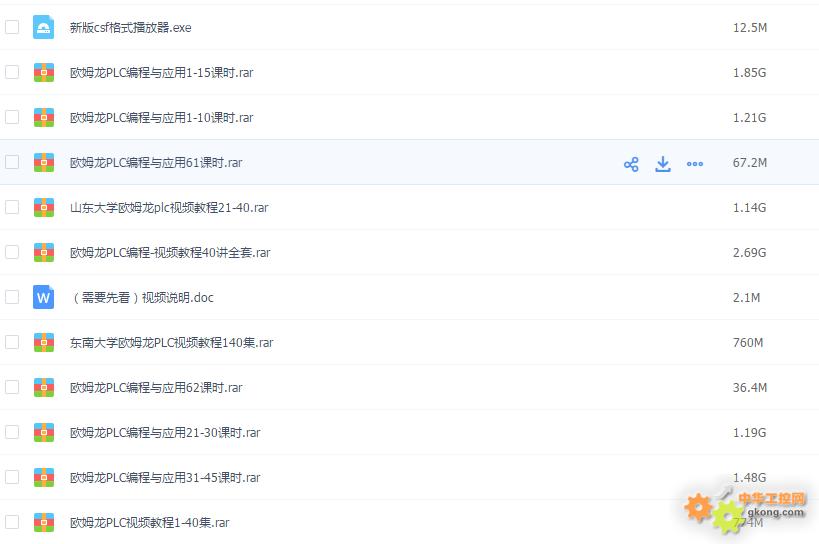Open file name 欧姆龙PLC编程与应用31-45课时.rar
Image resolution: width=819 pixels, height=544 pixels.
165,478
